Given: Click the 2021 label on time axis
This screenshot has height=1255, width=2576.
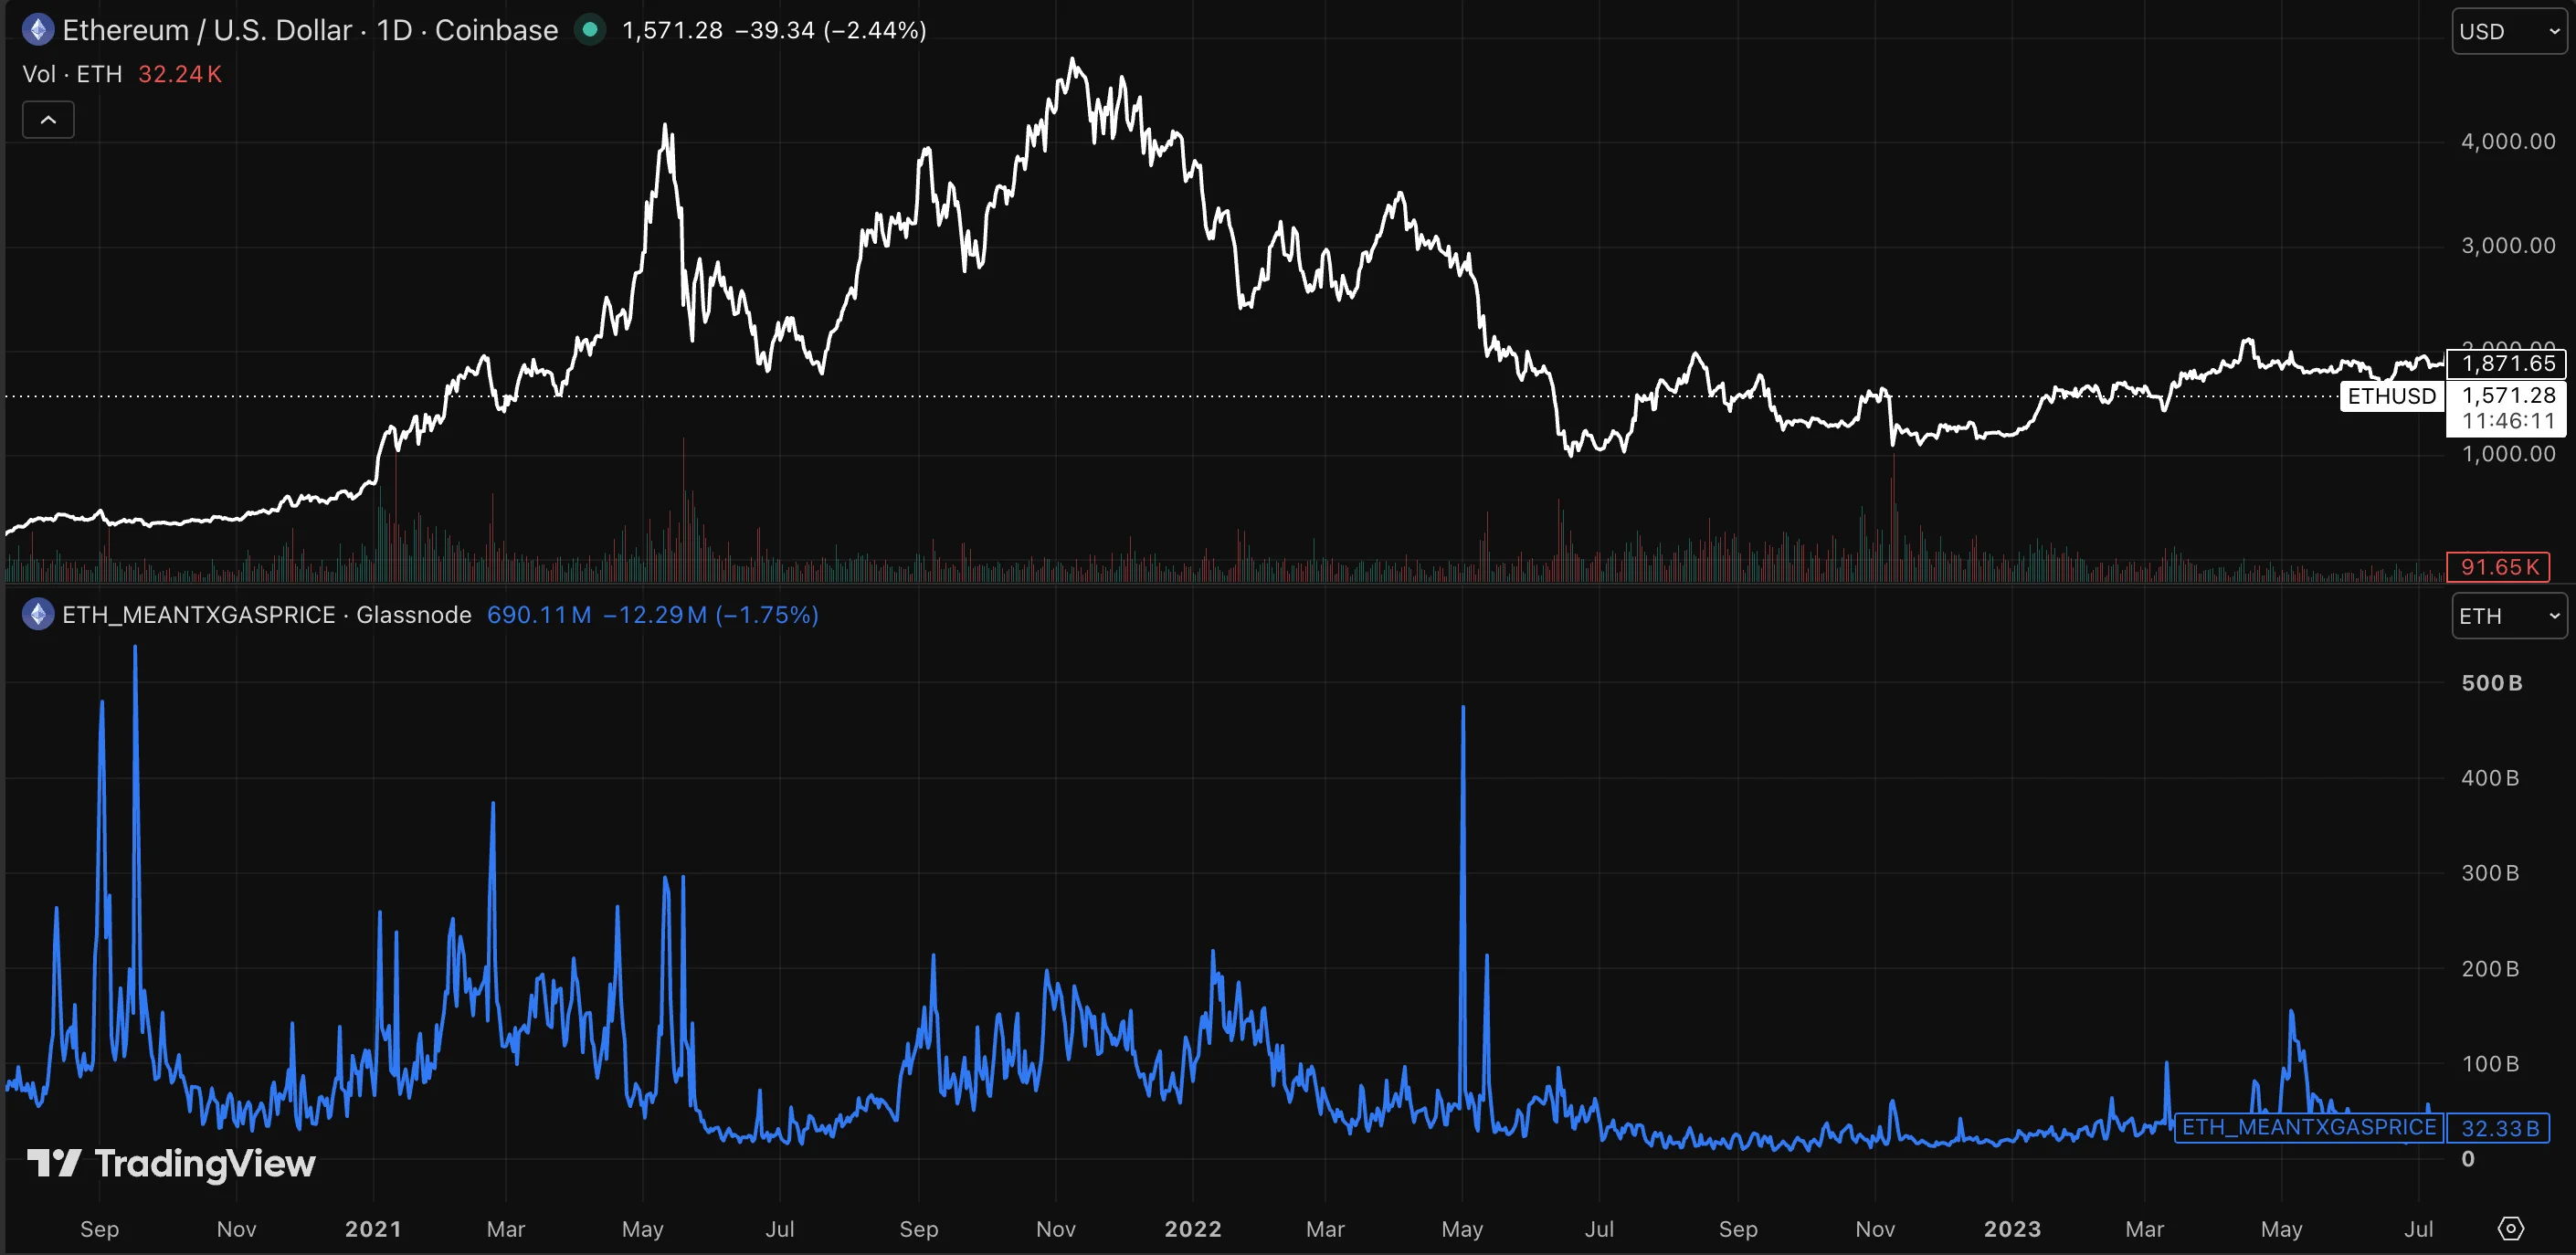Looking at the screenshot, I should (x=373, y=1229).
